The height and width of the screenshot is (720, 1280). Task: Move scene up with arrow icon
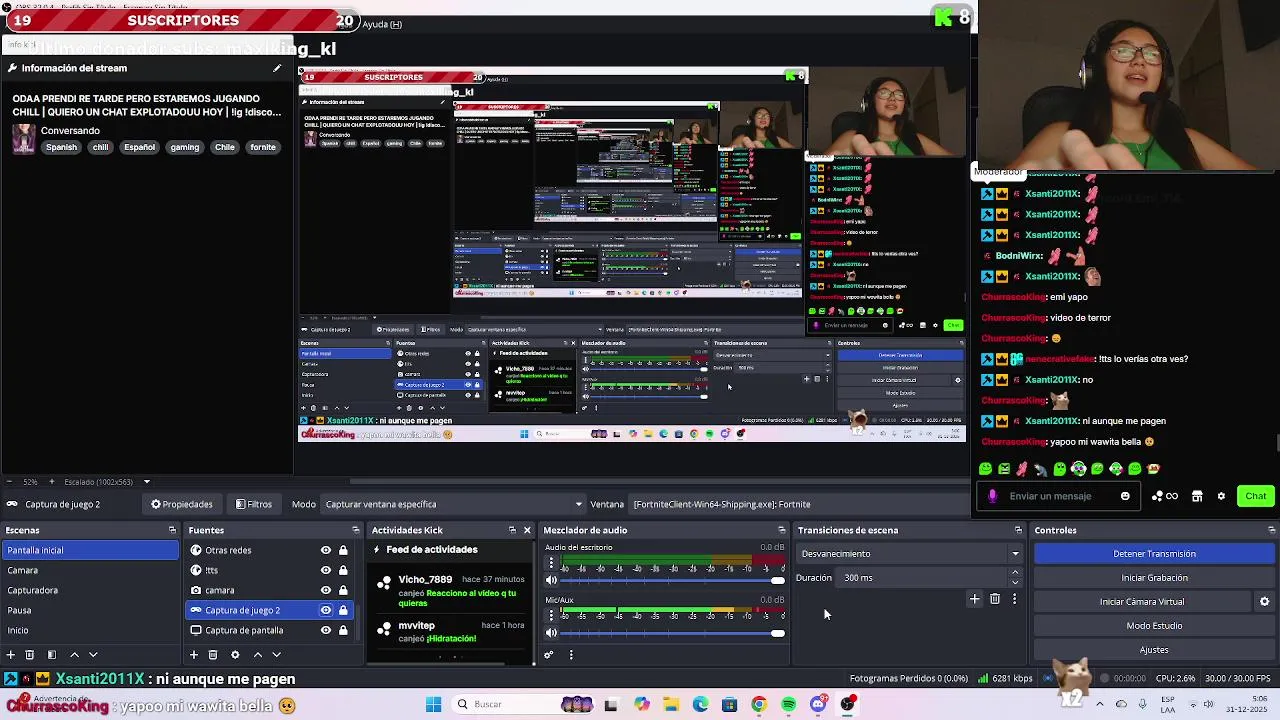[x=74, y=655]
